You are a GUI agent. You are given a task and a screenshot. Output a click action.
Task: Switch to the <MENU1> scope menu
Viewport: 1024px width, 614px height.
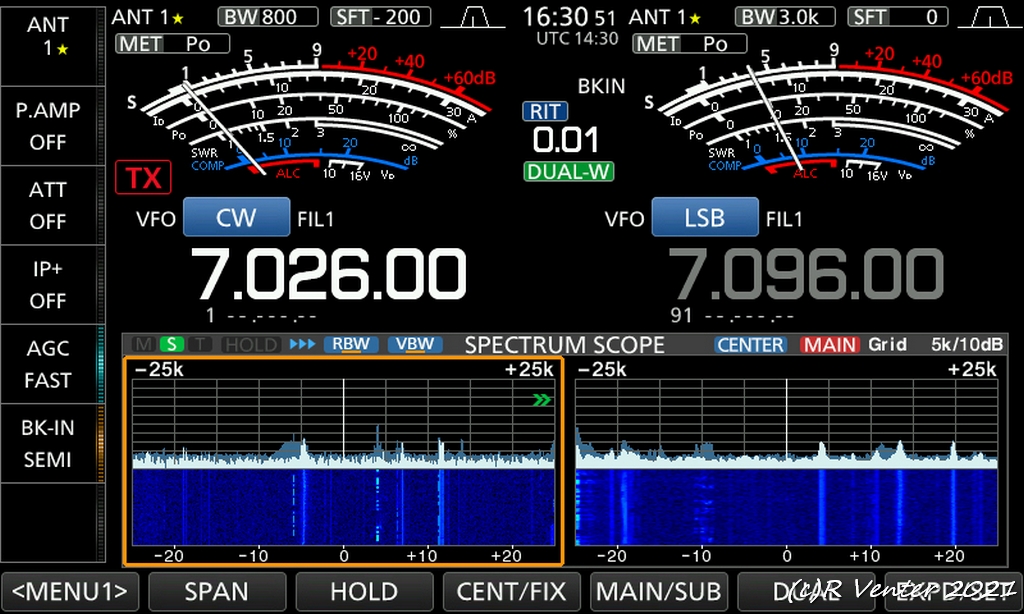70,592
